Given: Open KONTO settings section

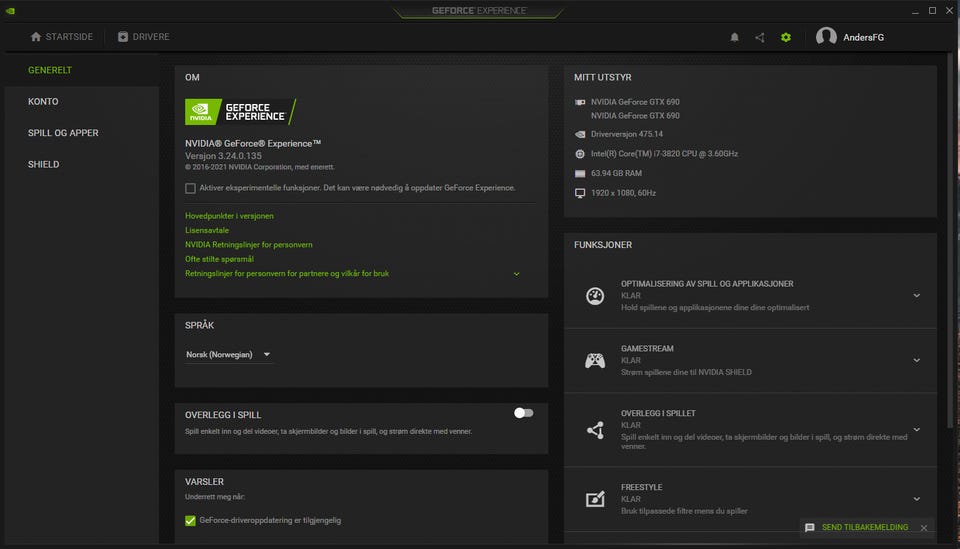Looking at the screenshot, I should pos(43,102).
